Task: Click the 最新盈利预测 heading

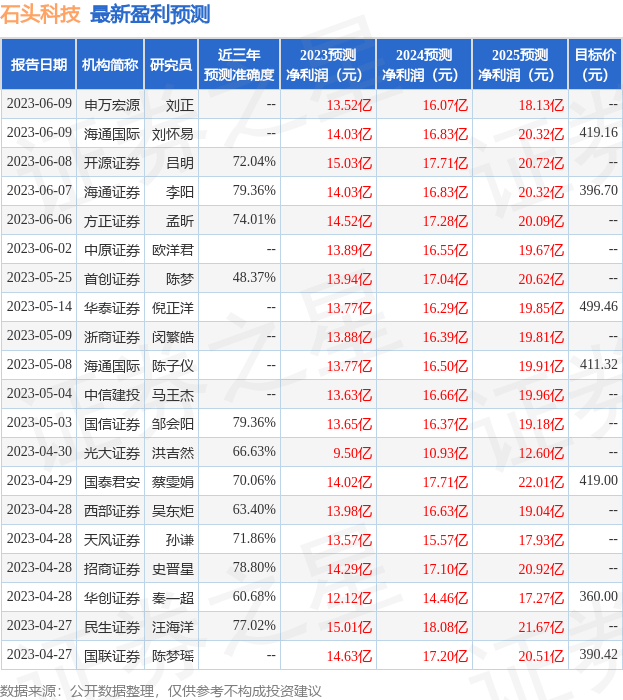Action: point(150,14)
